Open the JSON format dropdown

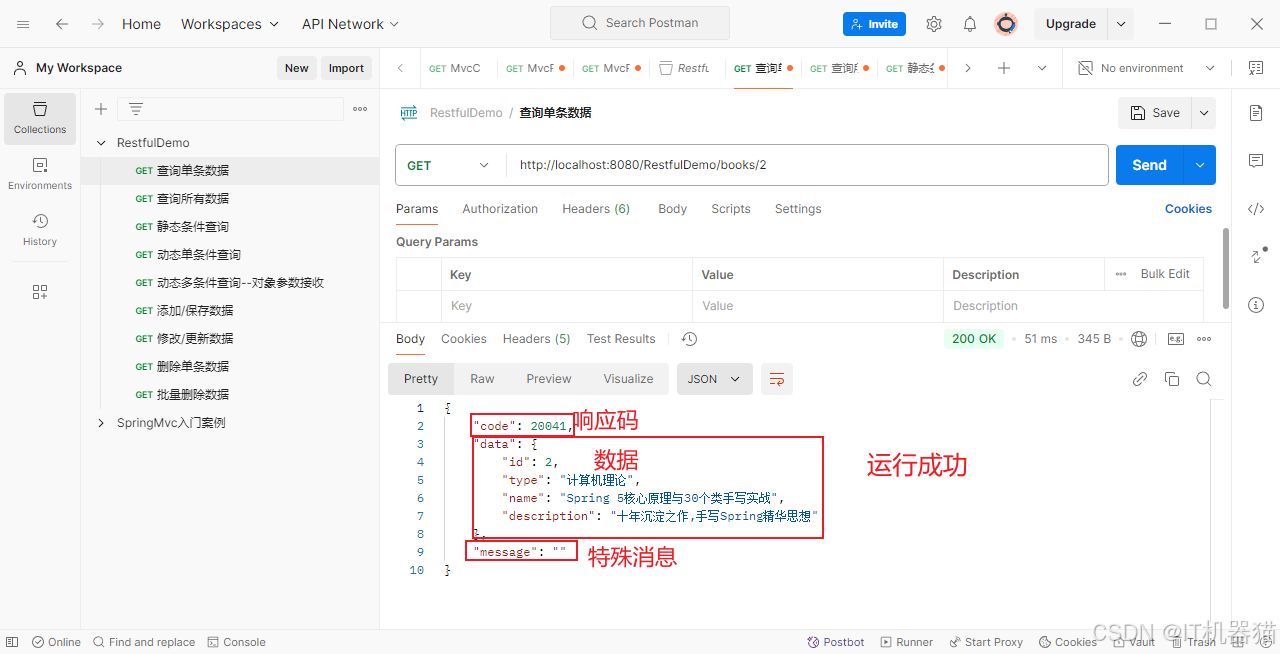[715, 379]
